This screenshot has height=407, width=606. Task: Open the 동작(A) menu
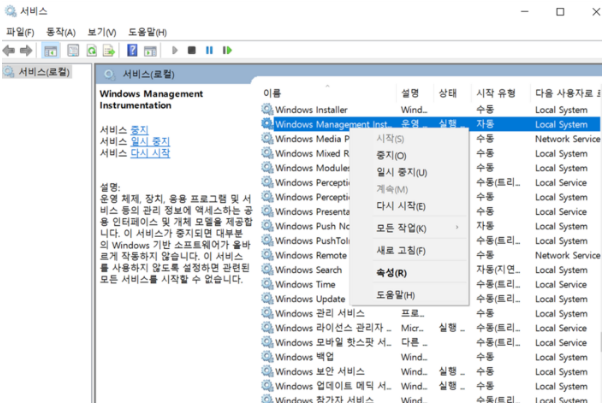click(x=61, y=32)
